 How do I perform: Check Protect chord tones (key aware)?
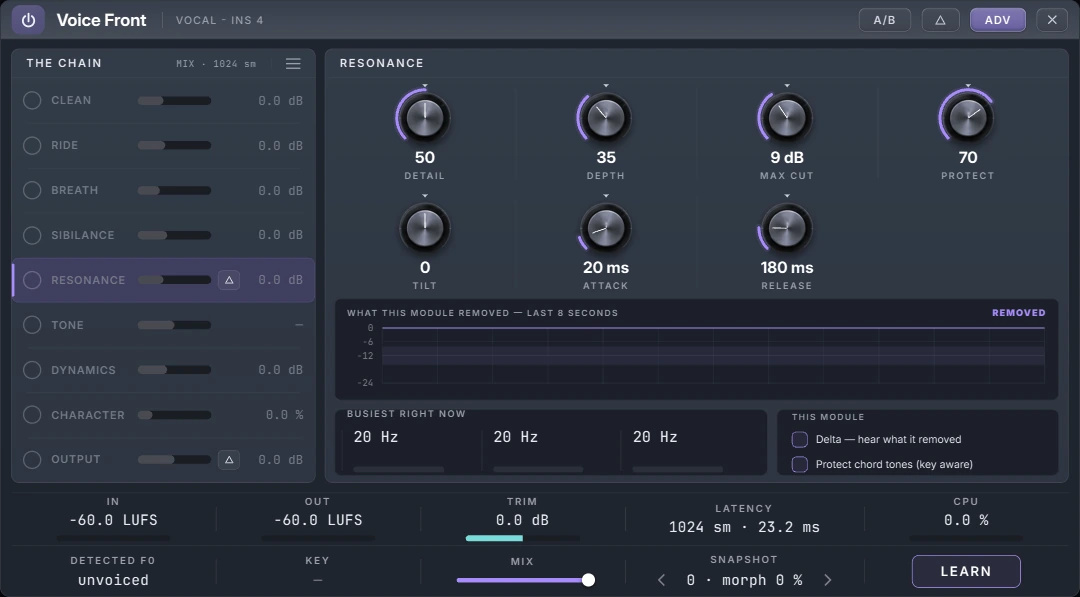point(800,464)
